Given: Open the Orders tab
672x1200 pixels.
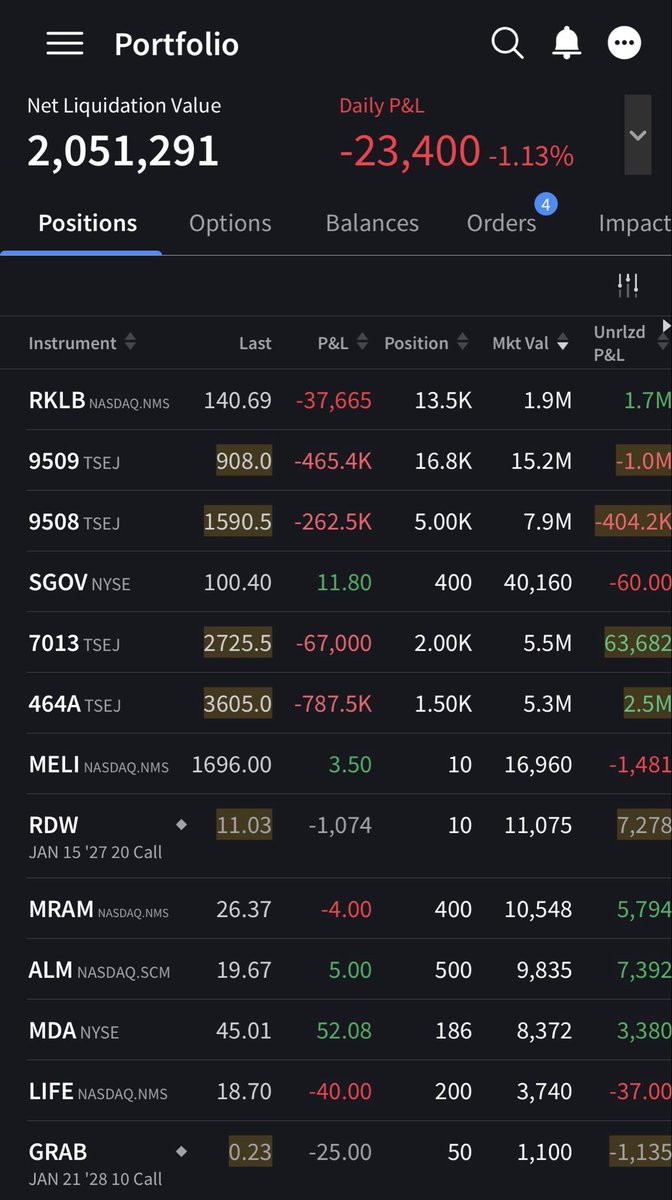Looking at the screenshot, I should point(501,223).
